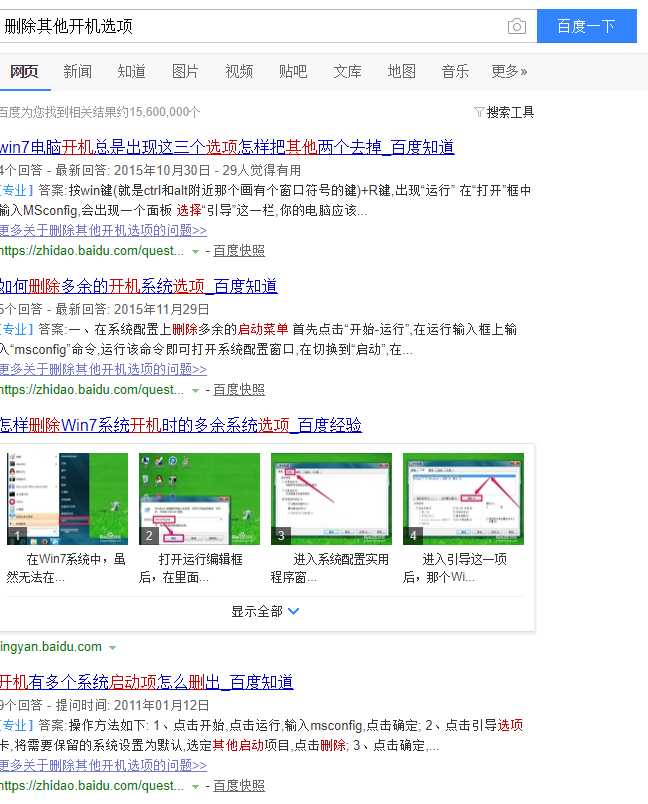This screenshot has width=648, height=804.
Task: Click 更多关于删除其他开机选项的问题 under first result
Action: coord(103,231)
